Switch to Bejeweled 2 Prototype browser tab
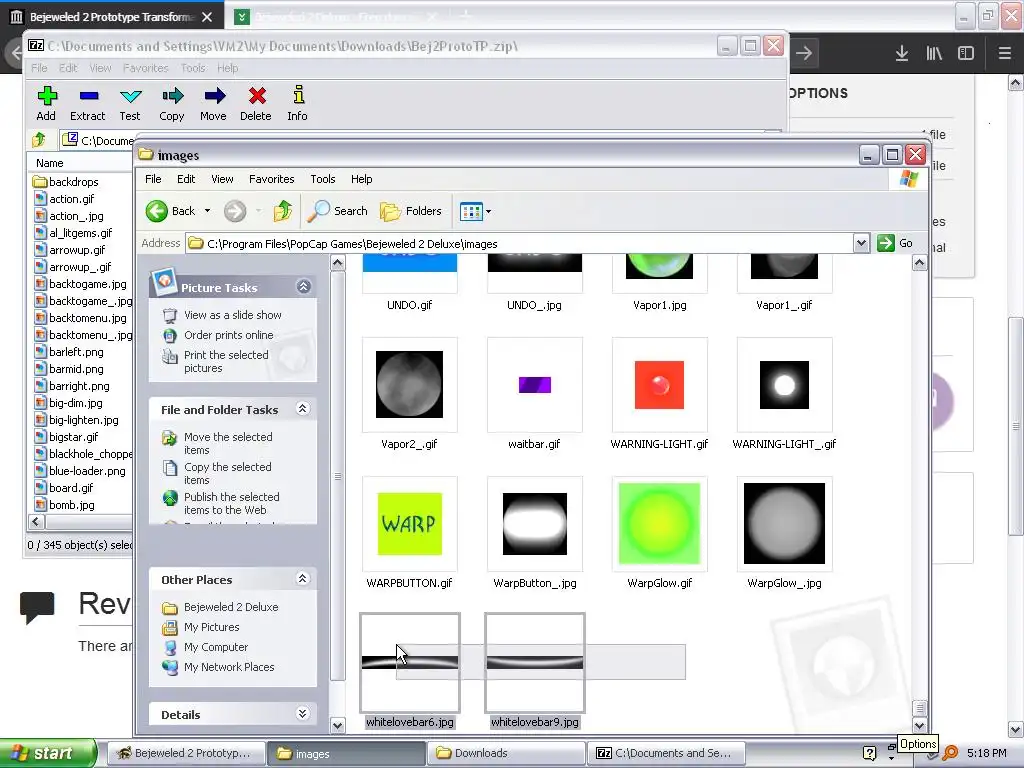Viewport: 1024px width, 768px height. [x=111, y=17]
